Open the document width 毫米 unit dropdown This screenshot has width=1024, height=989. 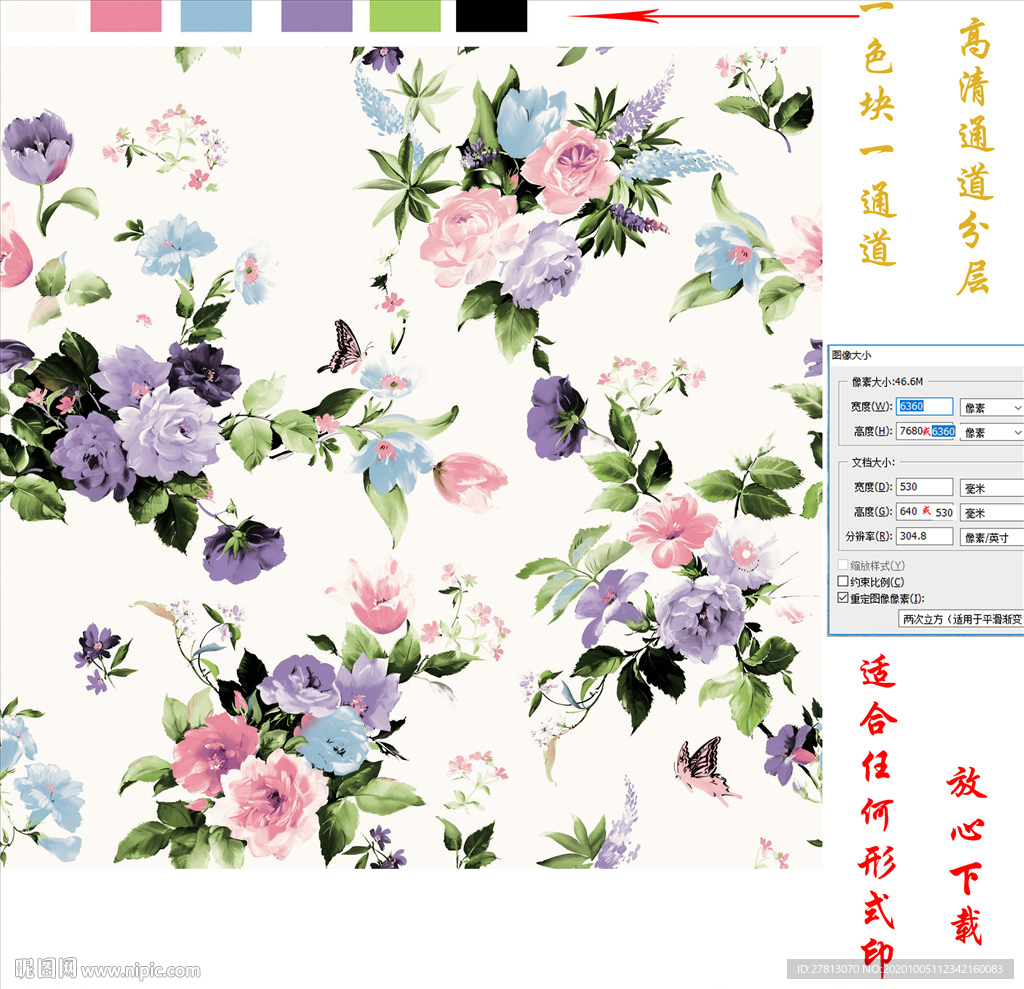991,488
